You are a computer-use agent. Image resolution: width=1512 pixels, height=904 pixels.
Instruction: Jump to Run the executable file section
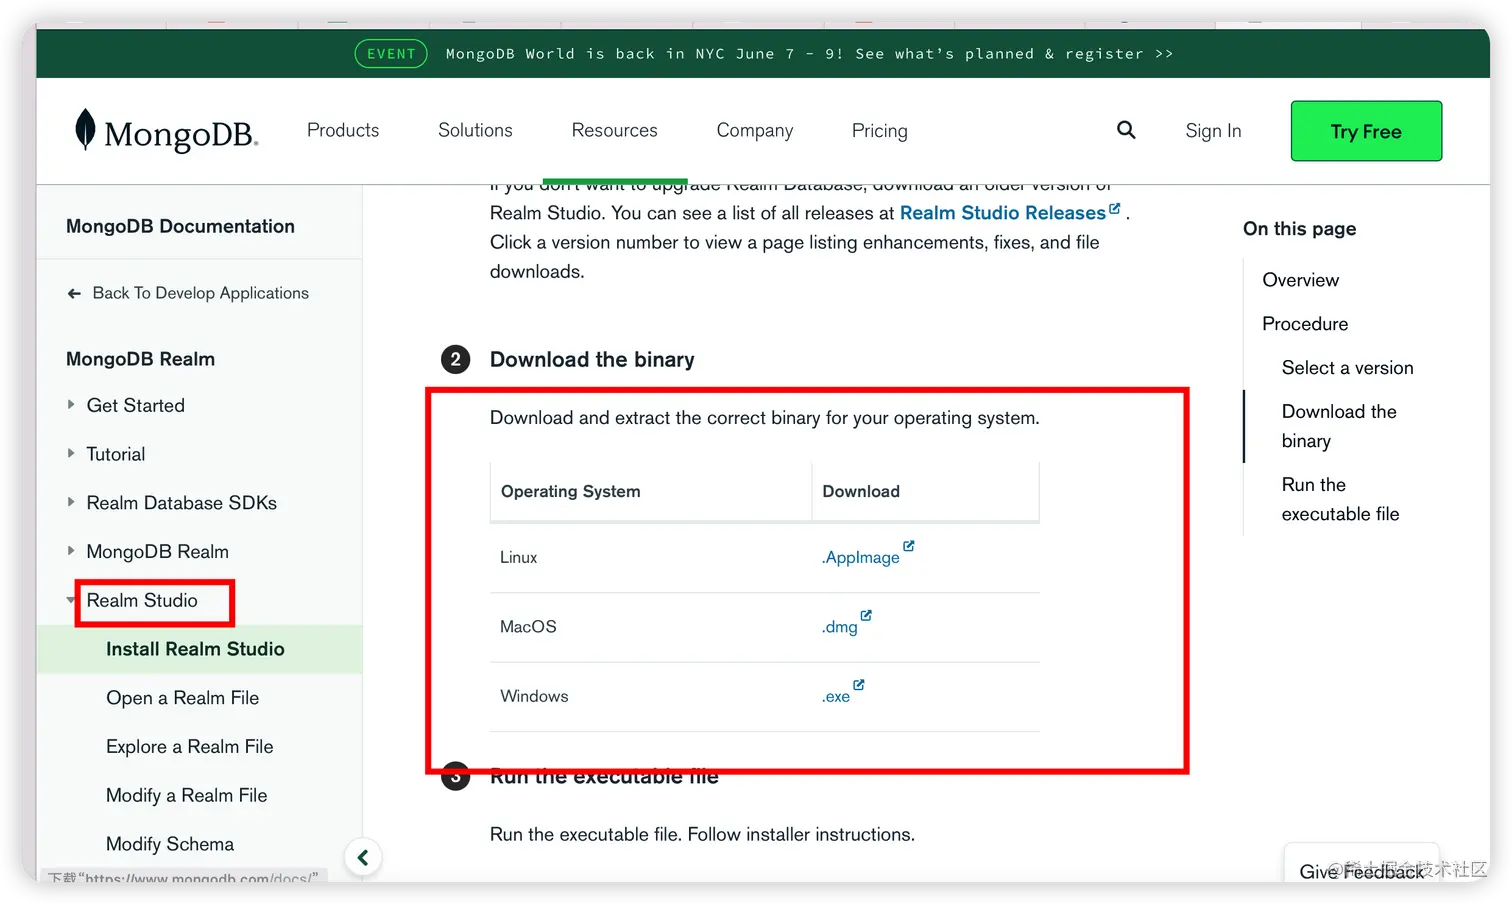[1341, 499]
